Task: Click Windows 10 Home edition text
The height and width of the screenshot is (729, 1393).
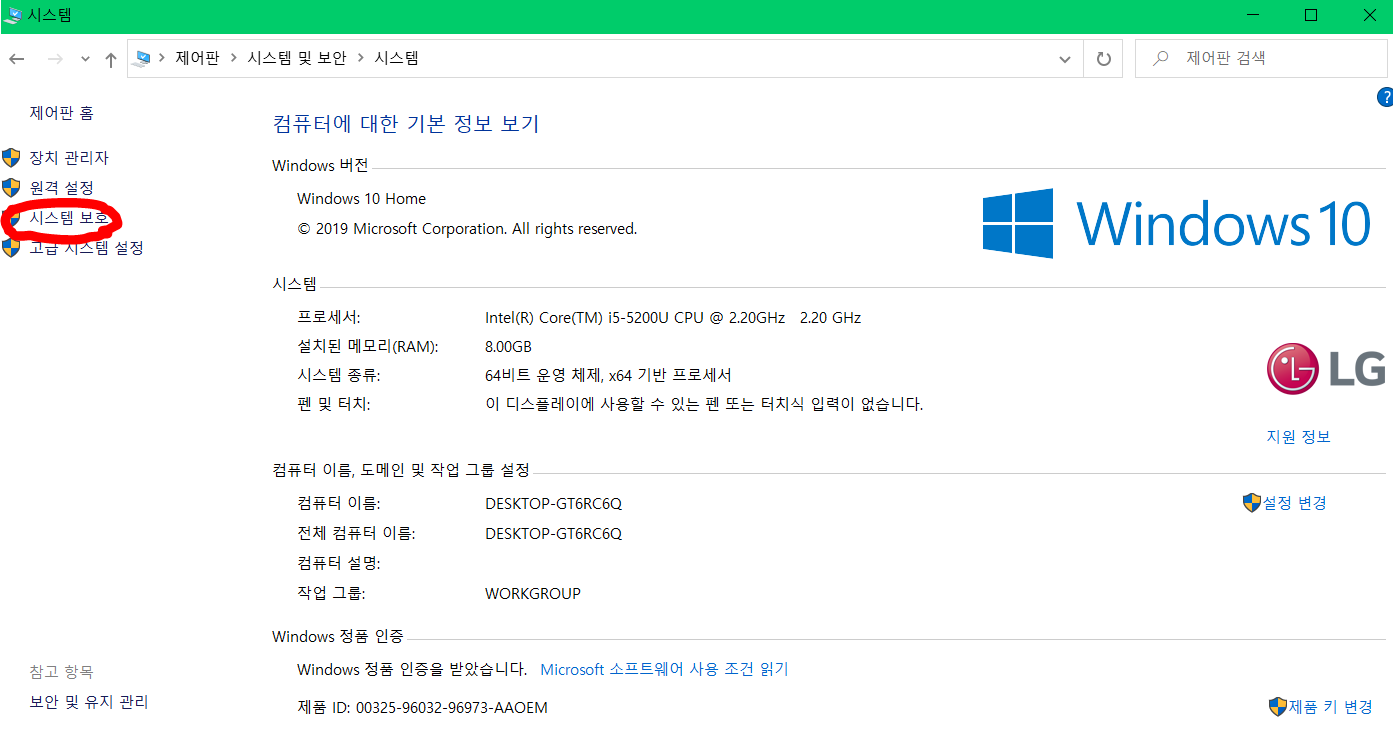Action: 361,198
